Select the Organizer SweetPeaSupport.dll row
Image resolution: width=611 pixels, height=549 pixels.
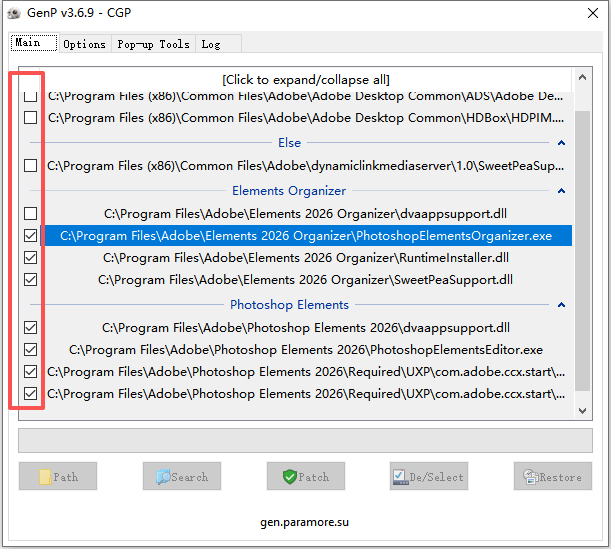pyautogui.click(x=305, y=280)
